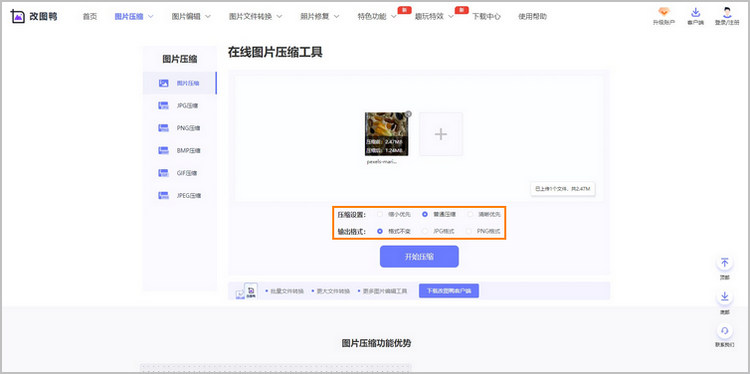Viewport: 750px width, 374px height.
Task: Choose 缩小优先 compression setting
Action: click(x=380, y=215)
